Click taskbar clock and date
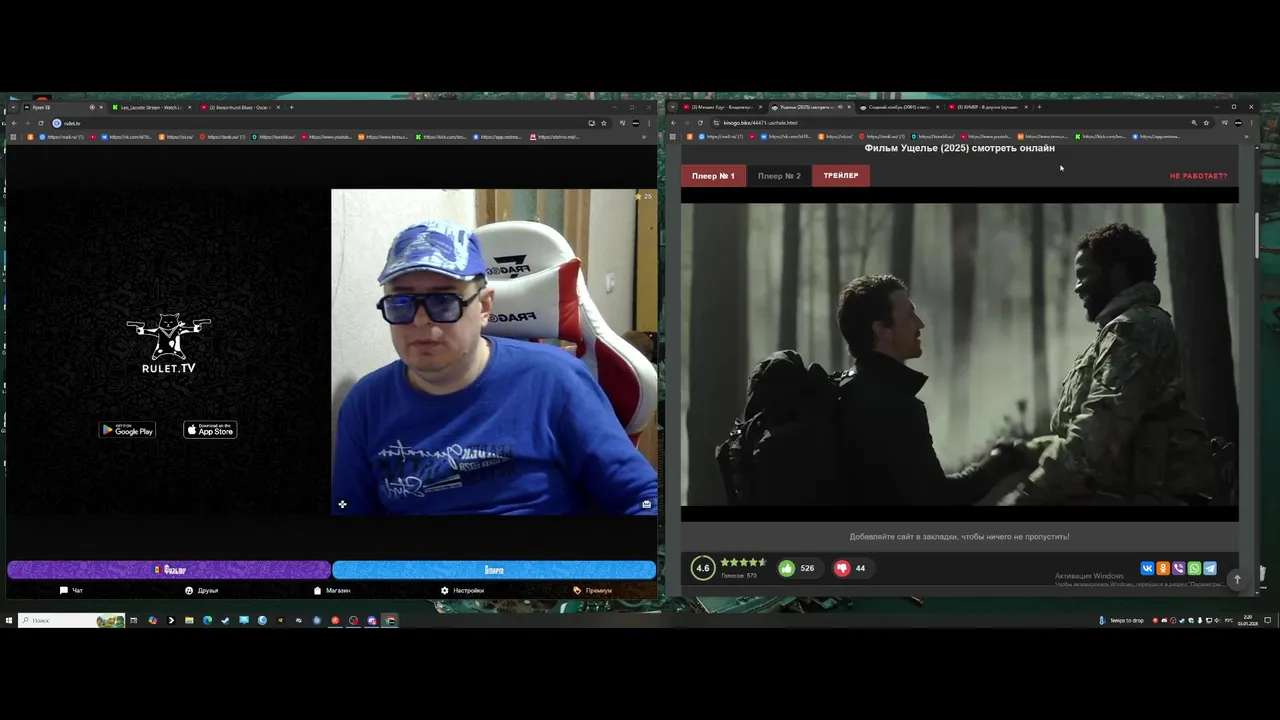The width and height of the screenshot is (1280, 720). [x=1247, y=620]
